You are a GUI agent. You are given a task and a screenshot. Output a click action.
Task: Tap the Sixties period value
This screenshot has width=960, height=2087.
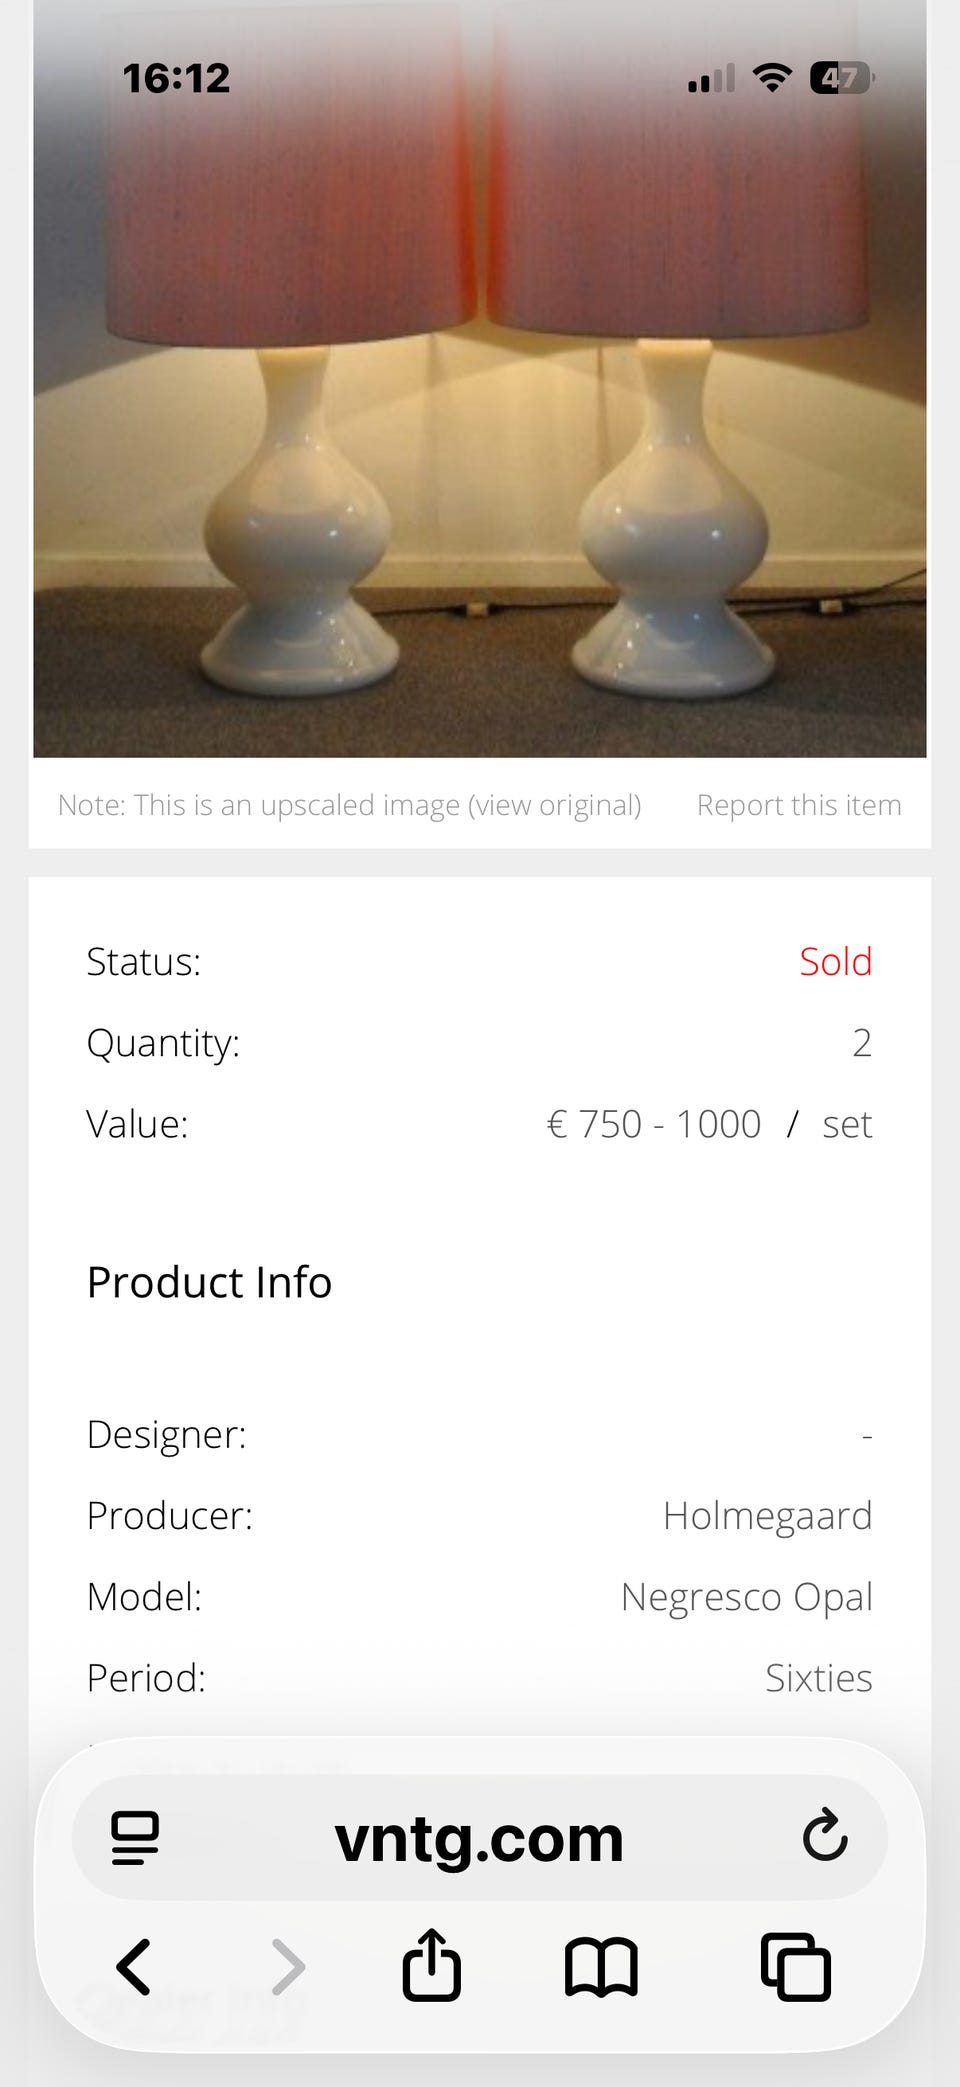click(819, 1678)
